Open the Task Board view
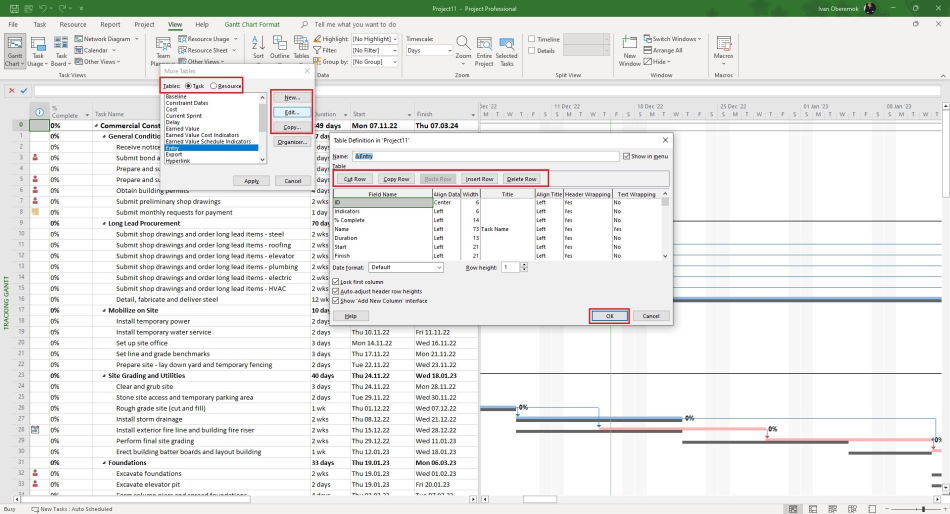 coord(61,51)
